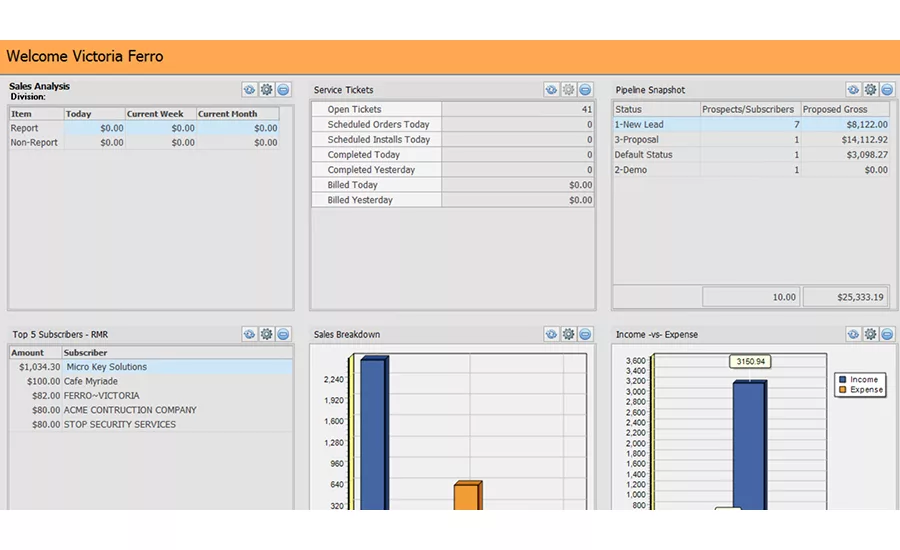
Task: Collapse the Pipeline Snapshot panel
Action: click(x=887, y=90)
